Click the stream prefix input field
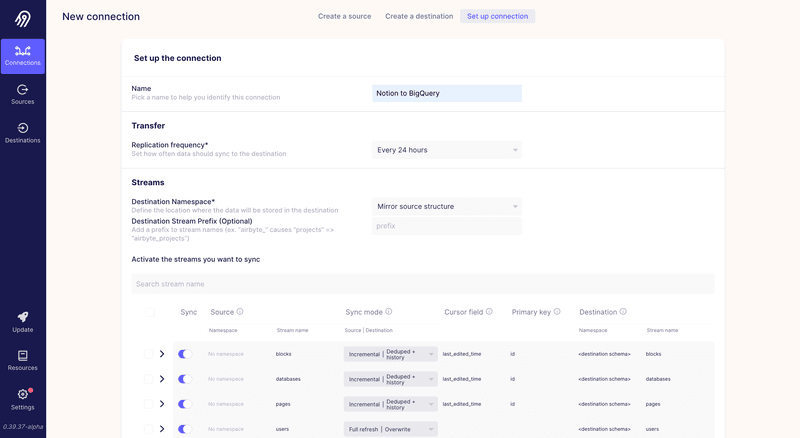This screenshot has height=438, width=800. 447,226
